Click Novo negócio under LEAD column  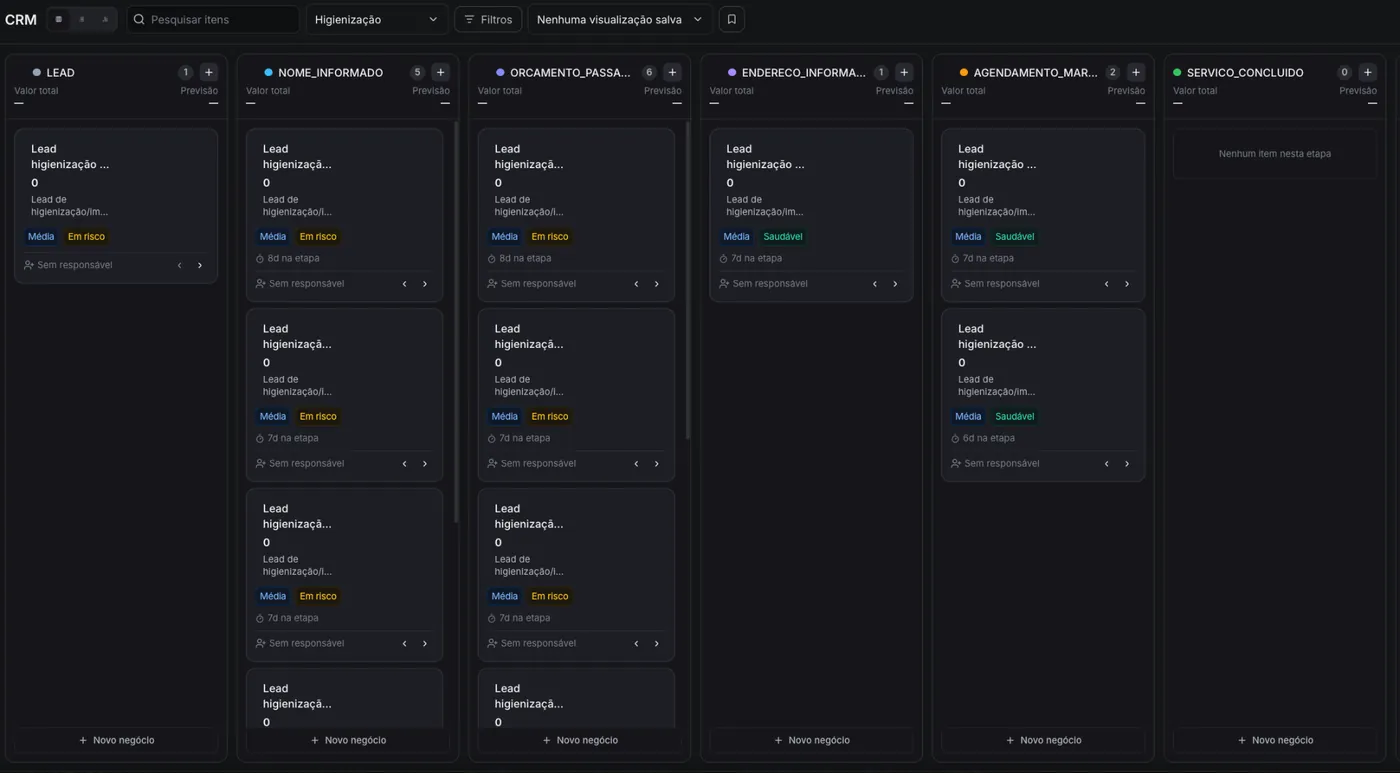pyautogui.click(x=116, y=740)
